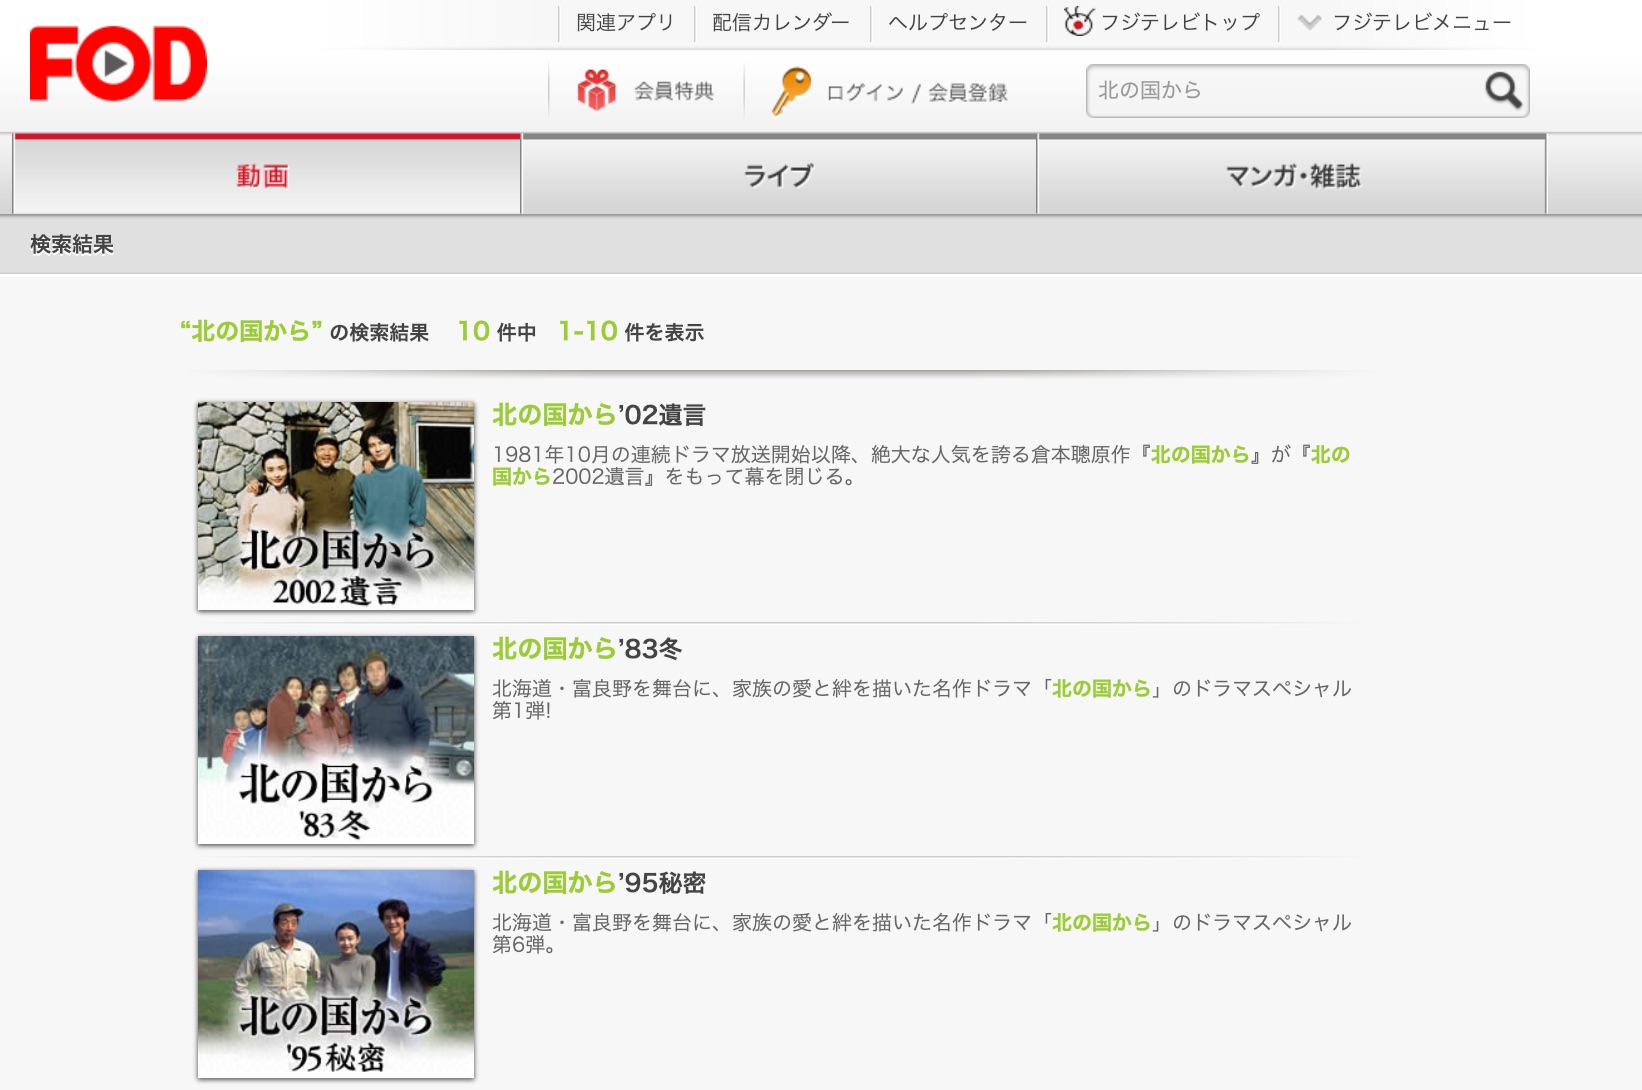Focus the 北の国から search field
The height and width of the screenshot is (1090, 1642).
click(x=1280, y=91)
